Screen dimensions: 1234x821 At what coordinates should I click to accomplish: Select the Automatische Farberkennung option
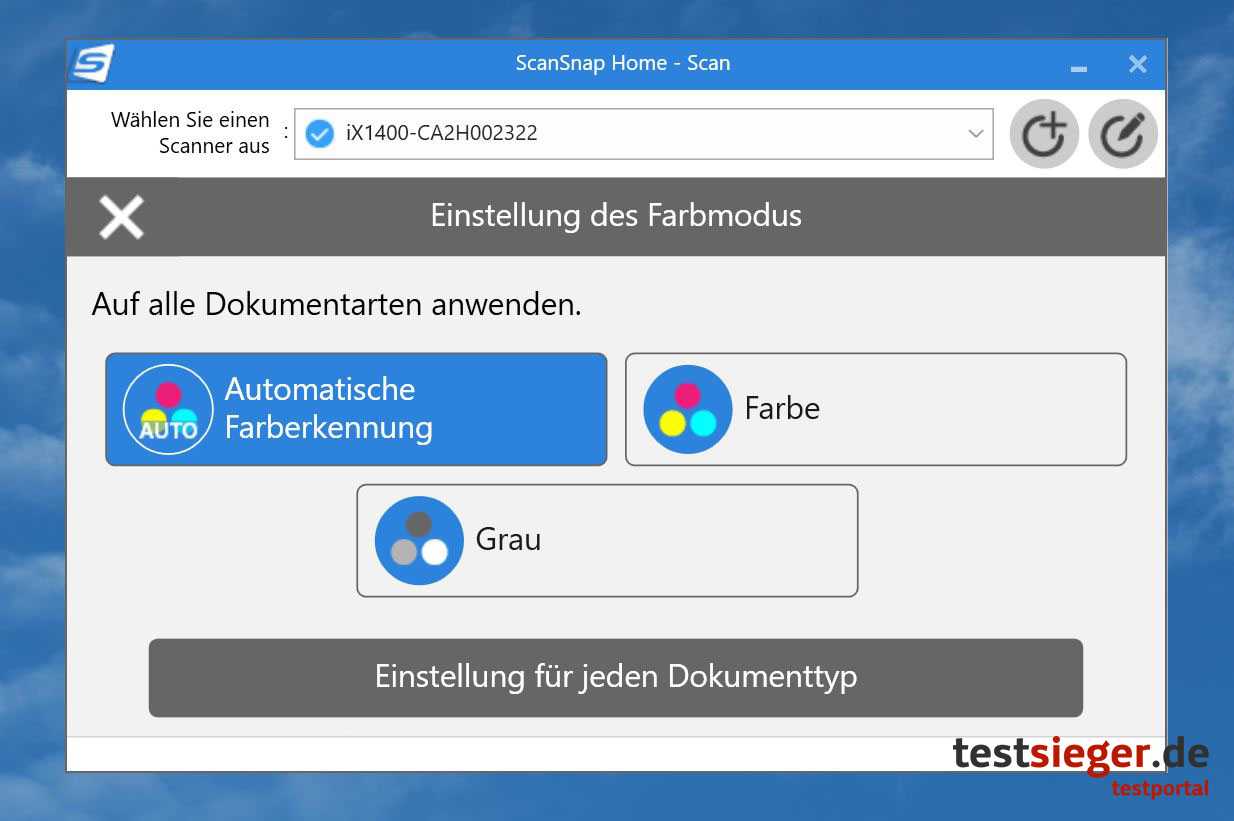click(356, 409)
